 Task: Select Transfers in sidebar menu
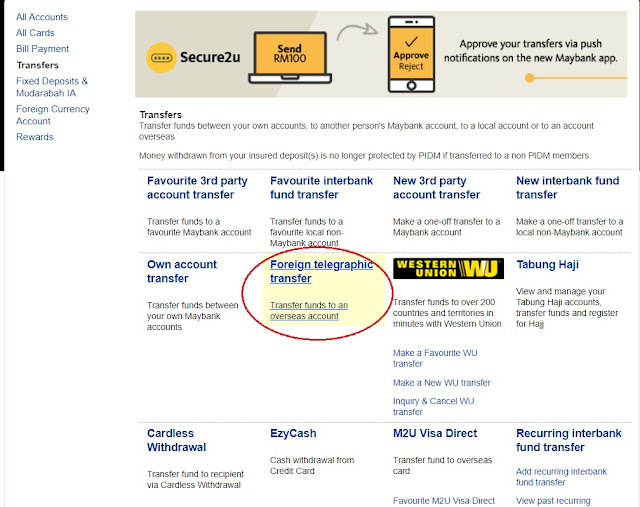[x=38, y=65]
